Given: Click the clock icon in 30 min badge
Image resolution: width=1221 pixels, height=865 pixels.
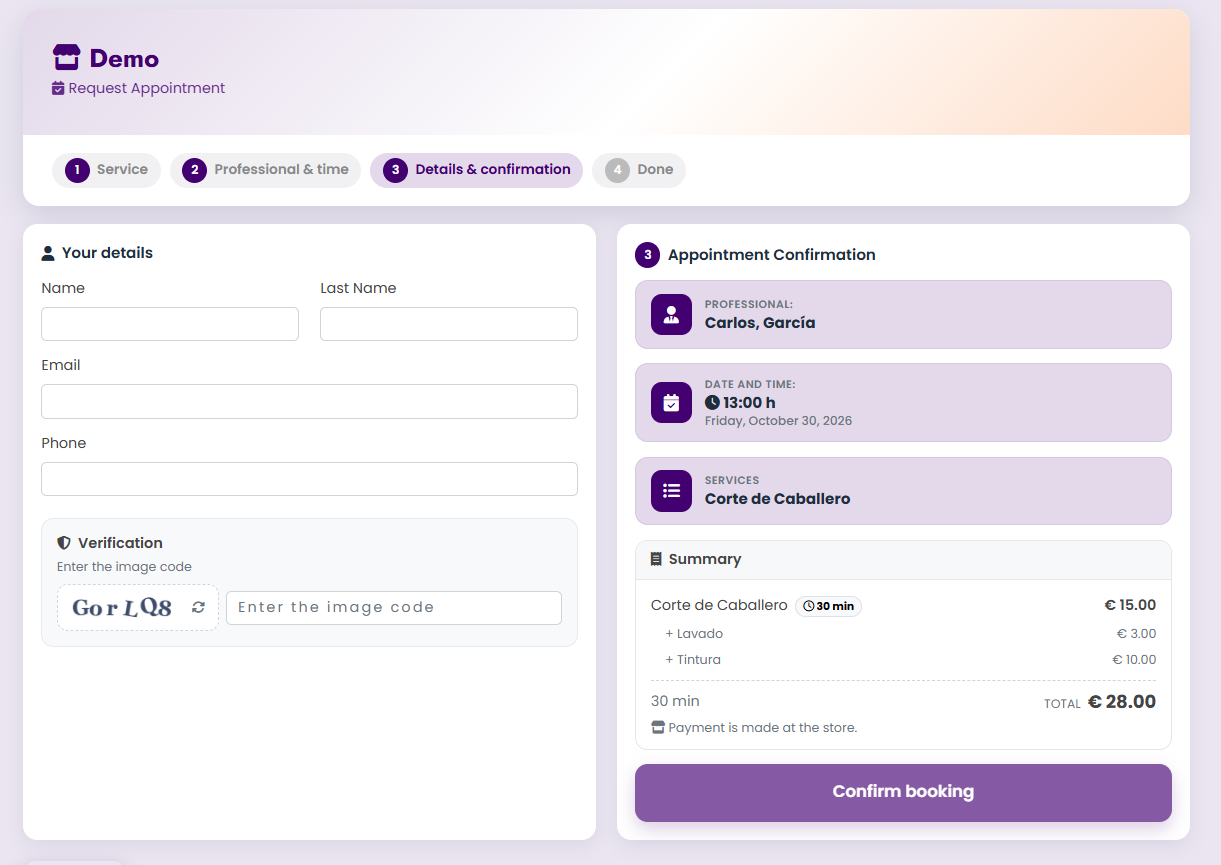Looking at the screenshot, I should click(x=808, y=606).
